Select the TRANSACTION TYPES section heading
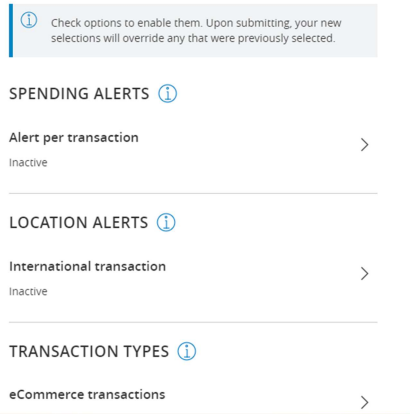 coord(89,351)
